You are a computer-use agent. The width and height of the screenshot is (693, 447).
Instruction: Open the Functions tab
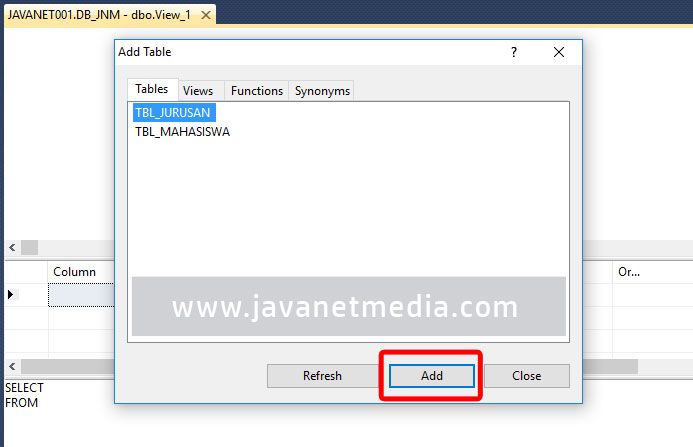[257, 91]
